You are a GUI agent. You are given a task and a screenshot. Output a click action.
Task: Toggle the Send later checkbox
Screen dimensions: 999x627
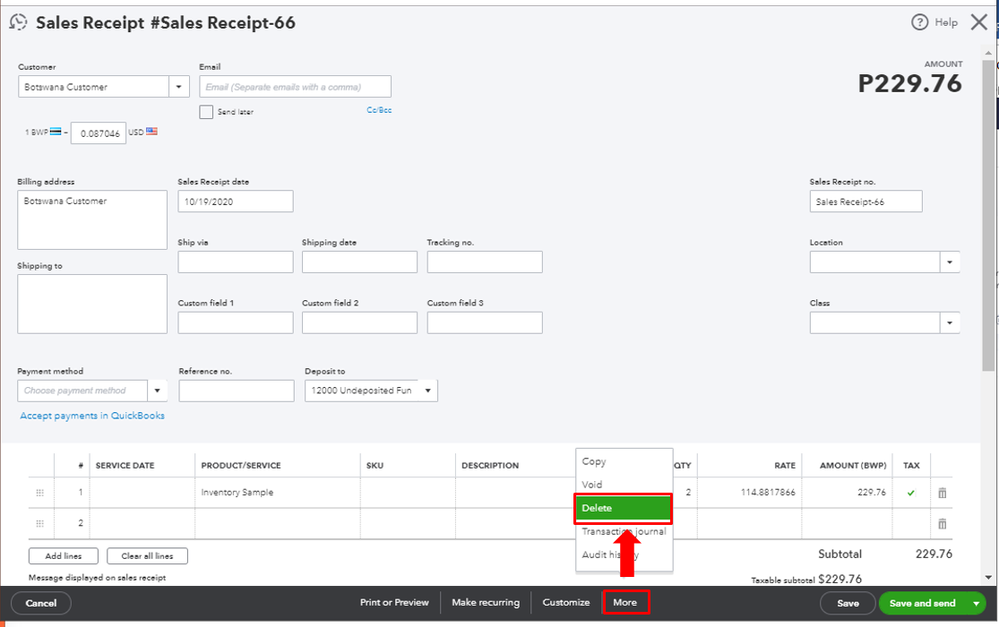point(206,112)
